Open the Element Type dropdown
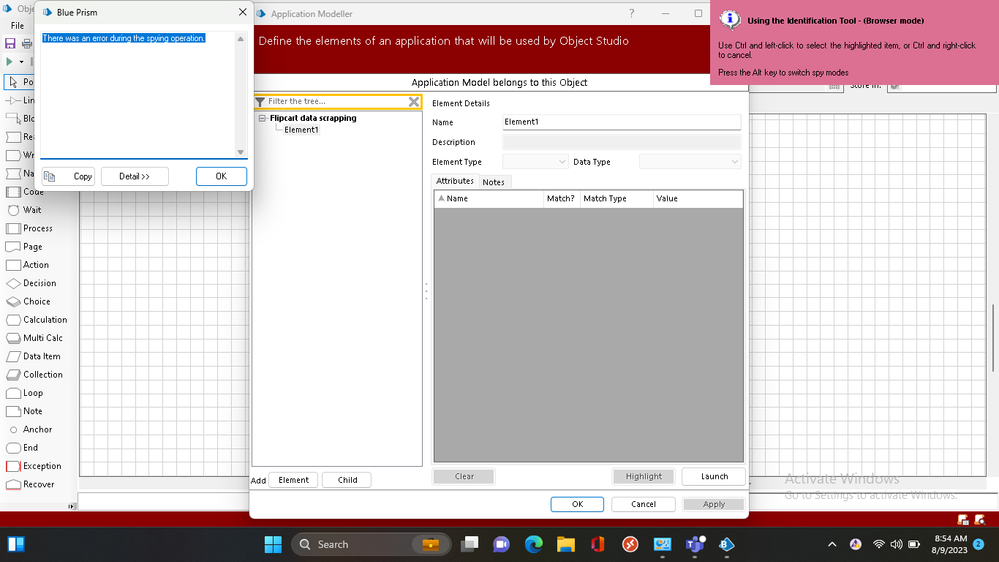Viewport: 999px width, 562px height. click(x=535, y=162)
